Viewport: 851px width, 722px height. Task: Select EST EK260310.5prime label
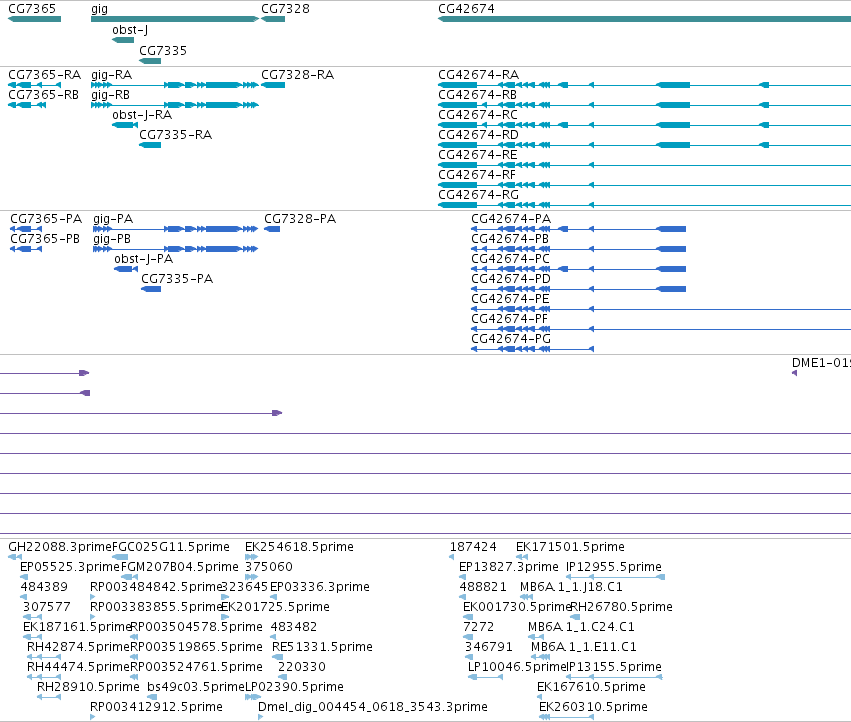(593, 707)
